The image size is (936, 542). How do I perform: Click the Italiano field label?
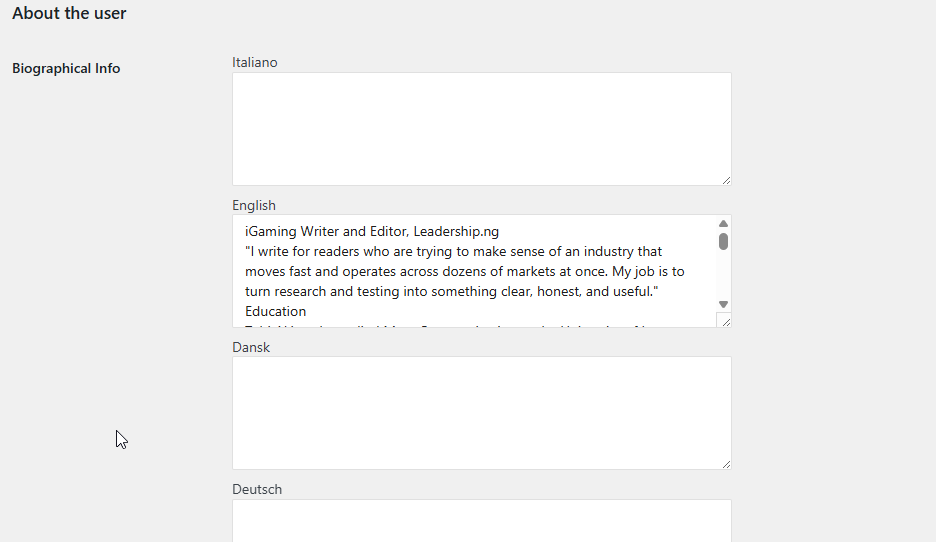[255, 63]
